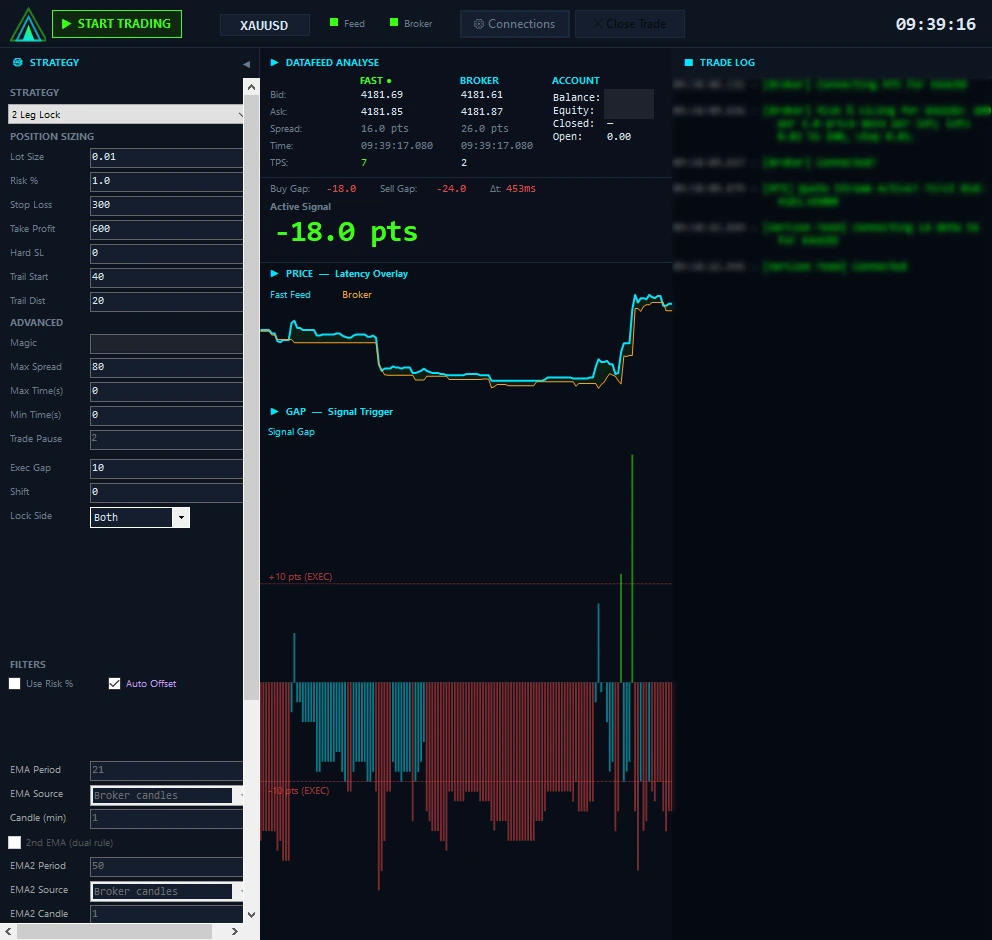Click the Trail Dist input field
The image size is (992, 940).
166,302
